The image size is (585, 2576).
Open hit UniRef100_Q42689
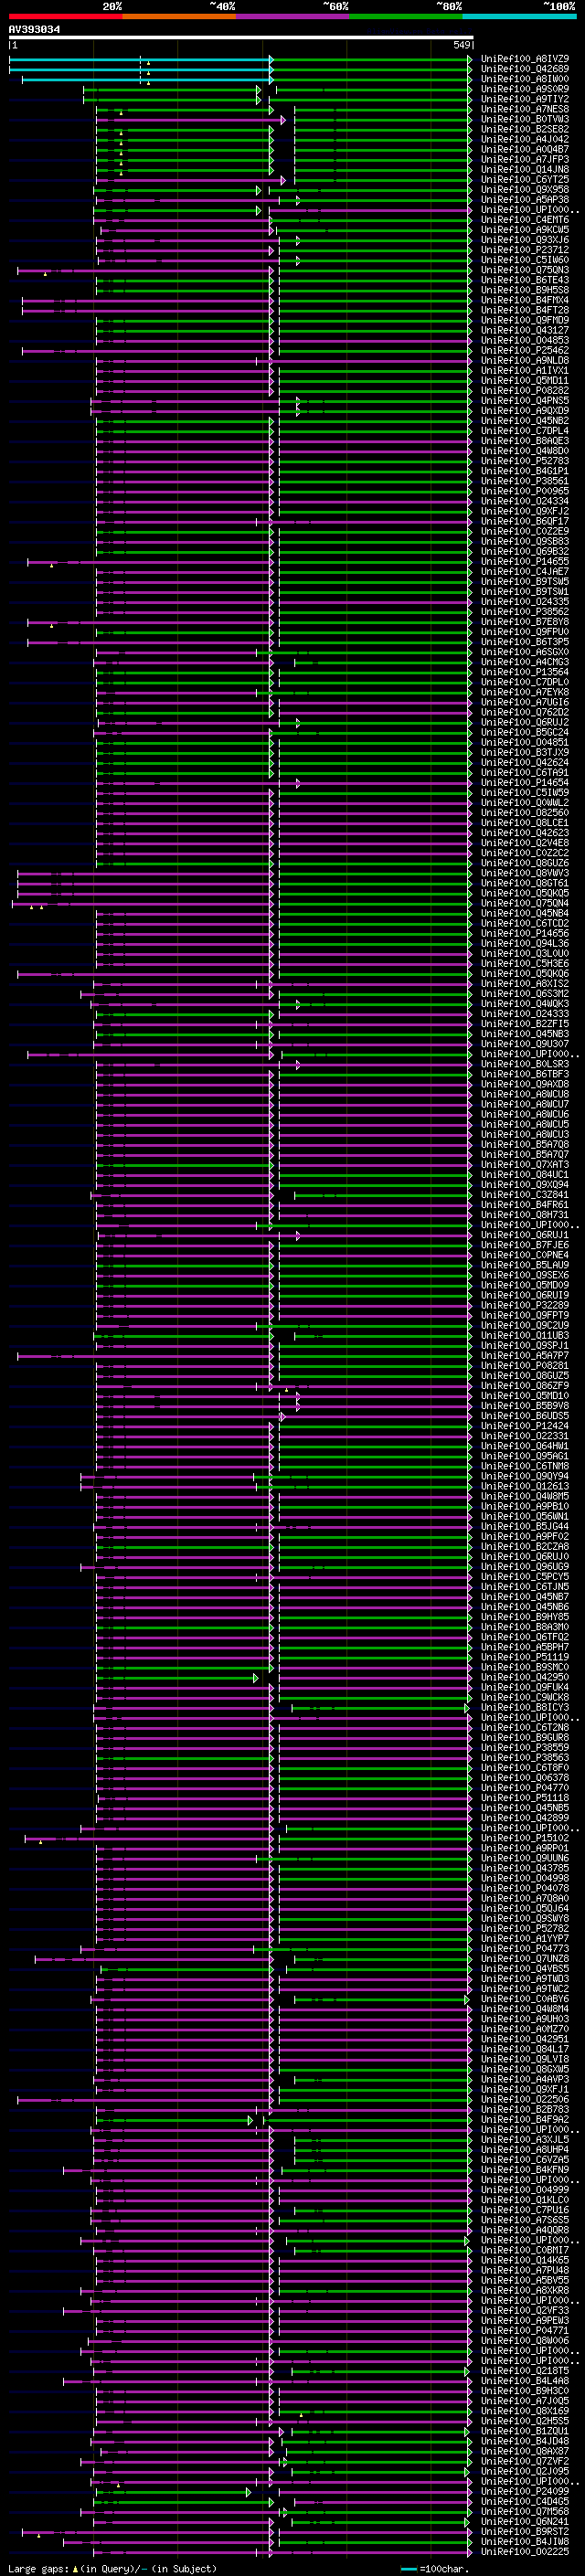525,69
